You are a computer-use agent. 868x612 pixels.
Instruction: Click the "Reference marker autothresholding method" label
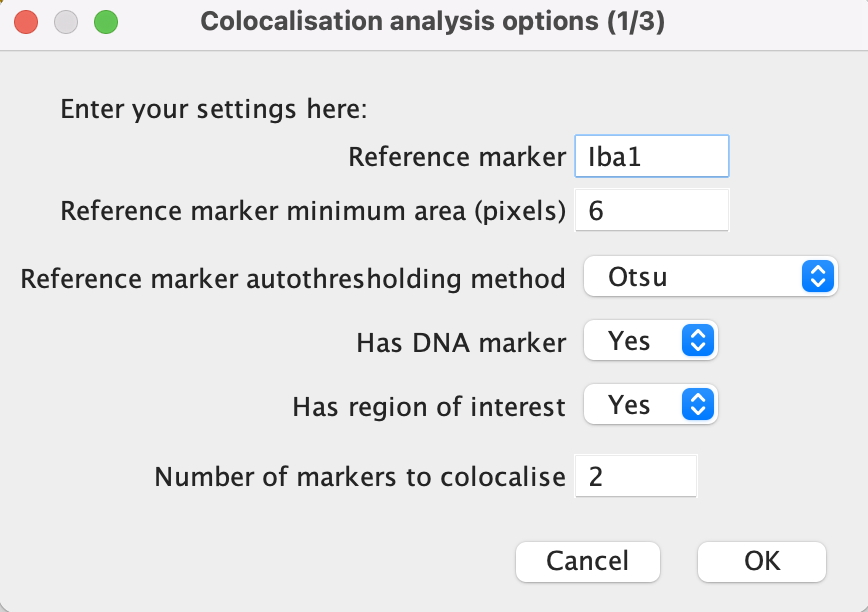click(x=293, y=278)
